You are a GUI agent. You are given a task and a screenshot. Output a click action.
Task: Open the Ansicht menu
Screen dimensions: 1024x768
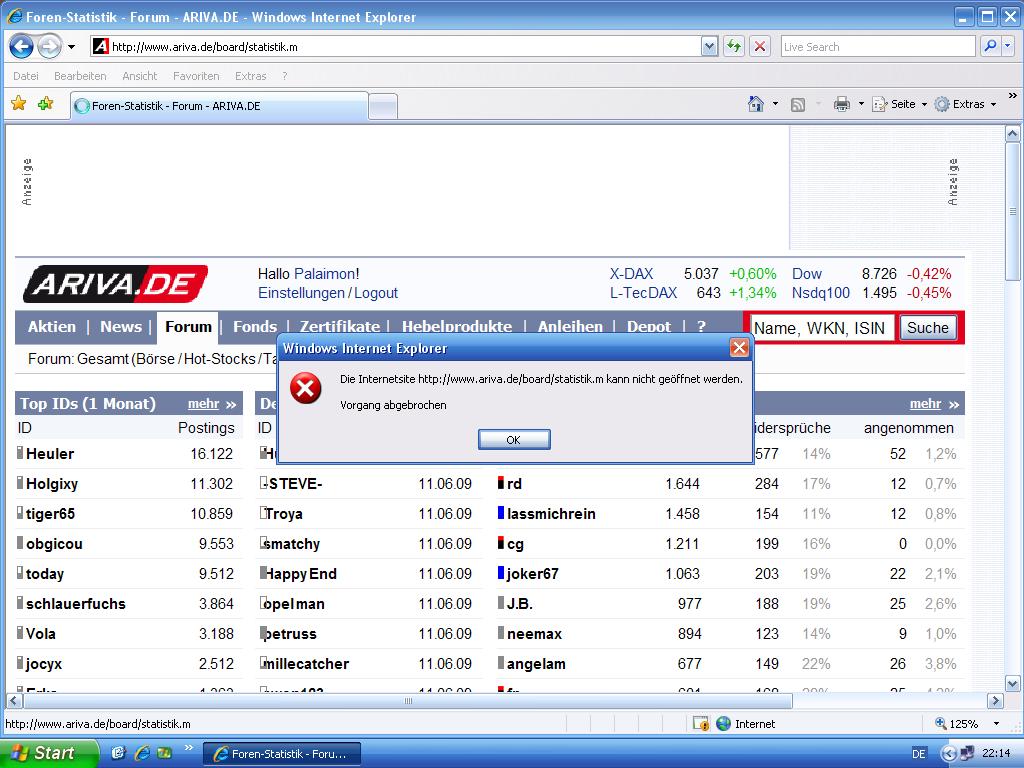140,76
